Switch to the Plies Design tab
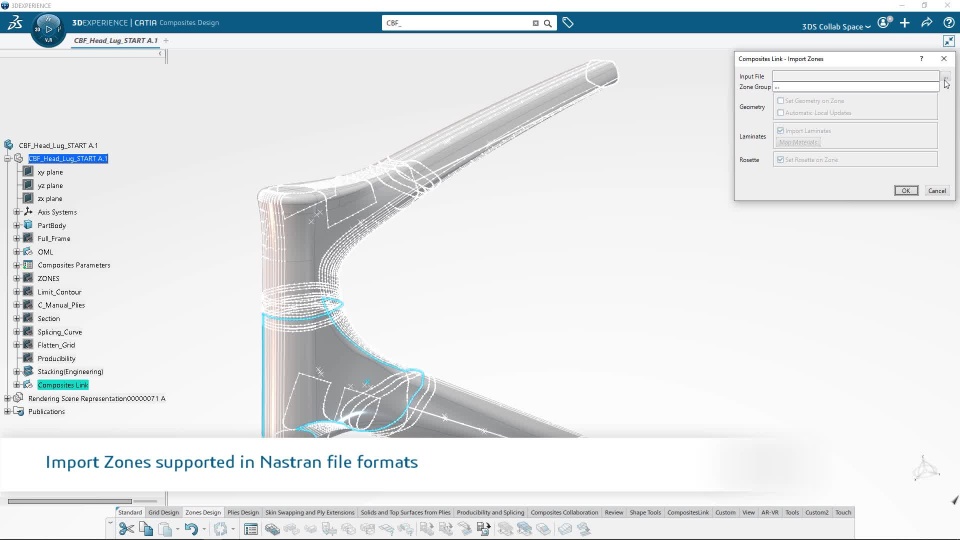 (x=243, y=512)
